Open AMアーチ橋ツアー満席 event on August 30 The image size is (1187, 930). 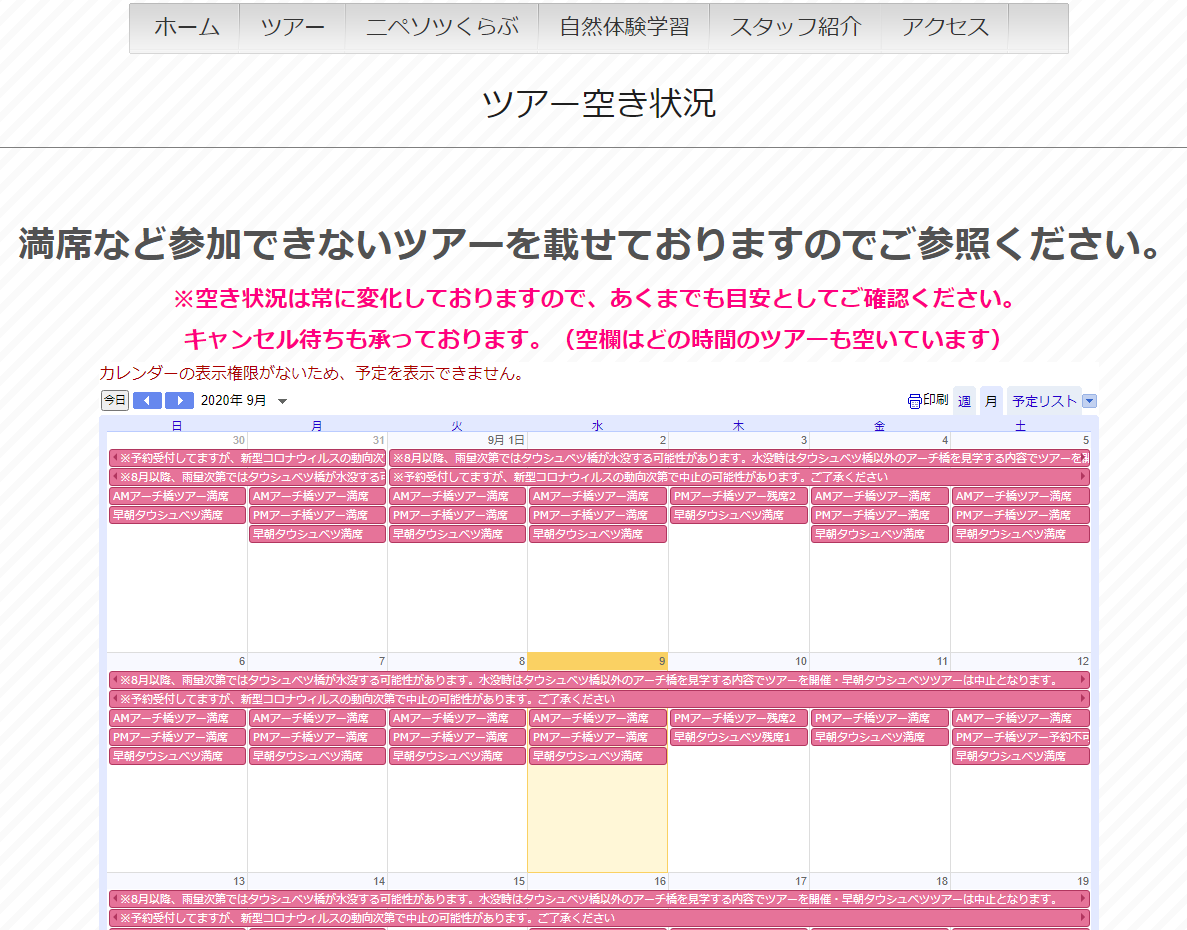[x=177, y=496]
